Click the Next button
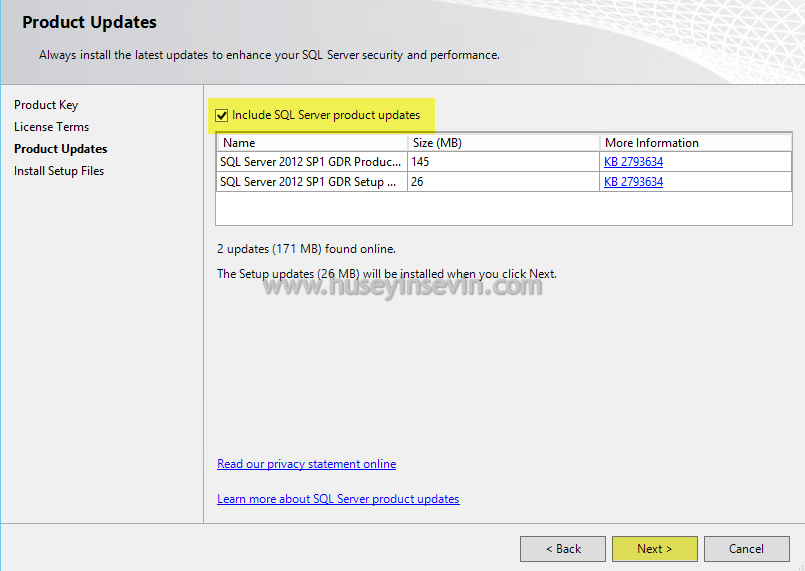The height and width of the screenshot is (571, 805). 655,549
